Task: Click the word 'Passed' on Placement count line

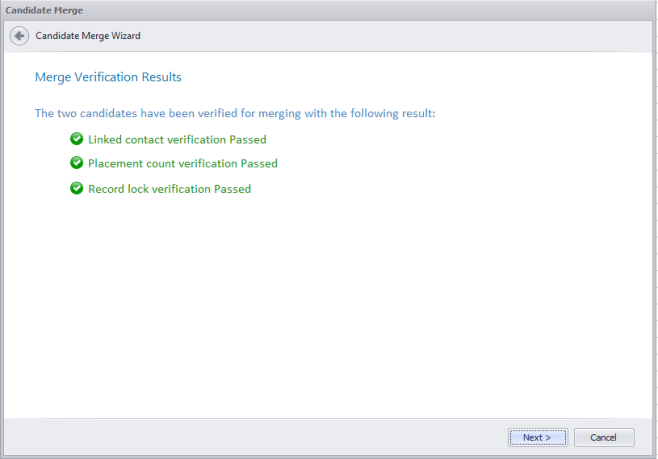Action: pyautogui.click(x=258, y=164)
